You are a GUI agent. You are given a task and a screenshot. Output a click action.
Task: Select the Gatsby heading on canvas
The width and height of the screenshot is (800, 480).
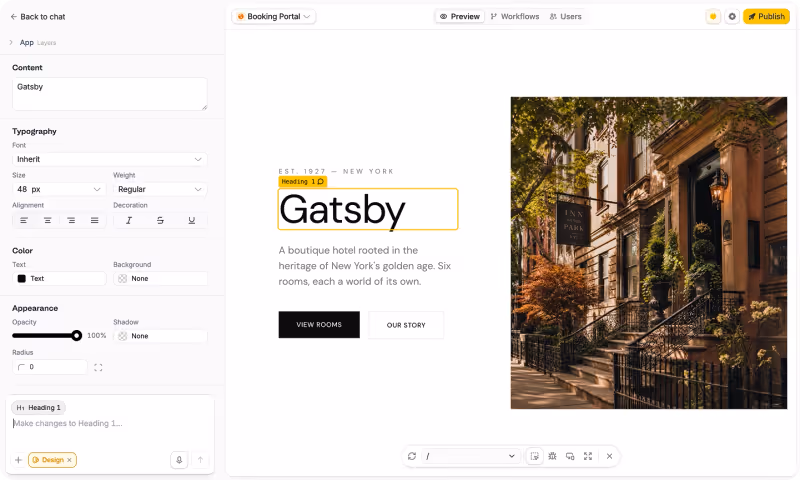click(x=368, y=209)
